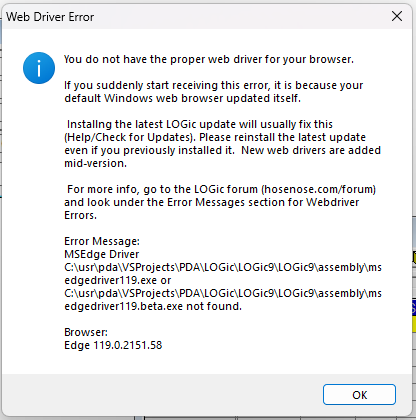Click the blue information icon

(x=39, y=68)
